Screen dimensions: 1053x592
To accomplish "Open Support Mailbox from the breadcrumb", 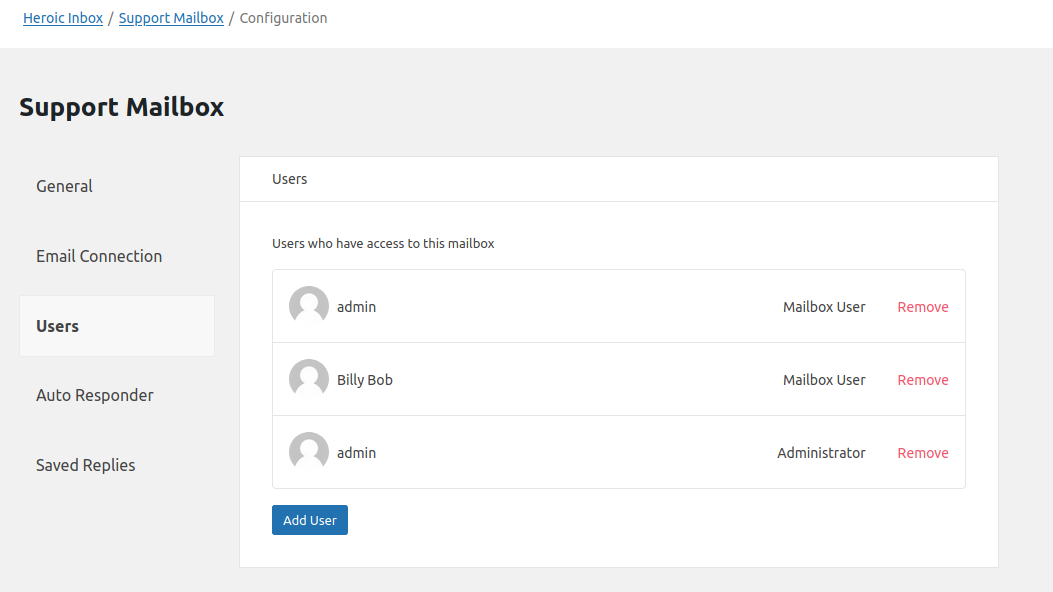I will coord(171,17).
